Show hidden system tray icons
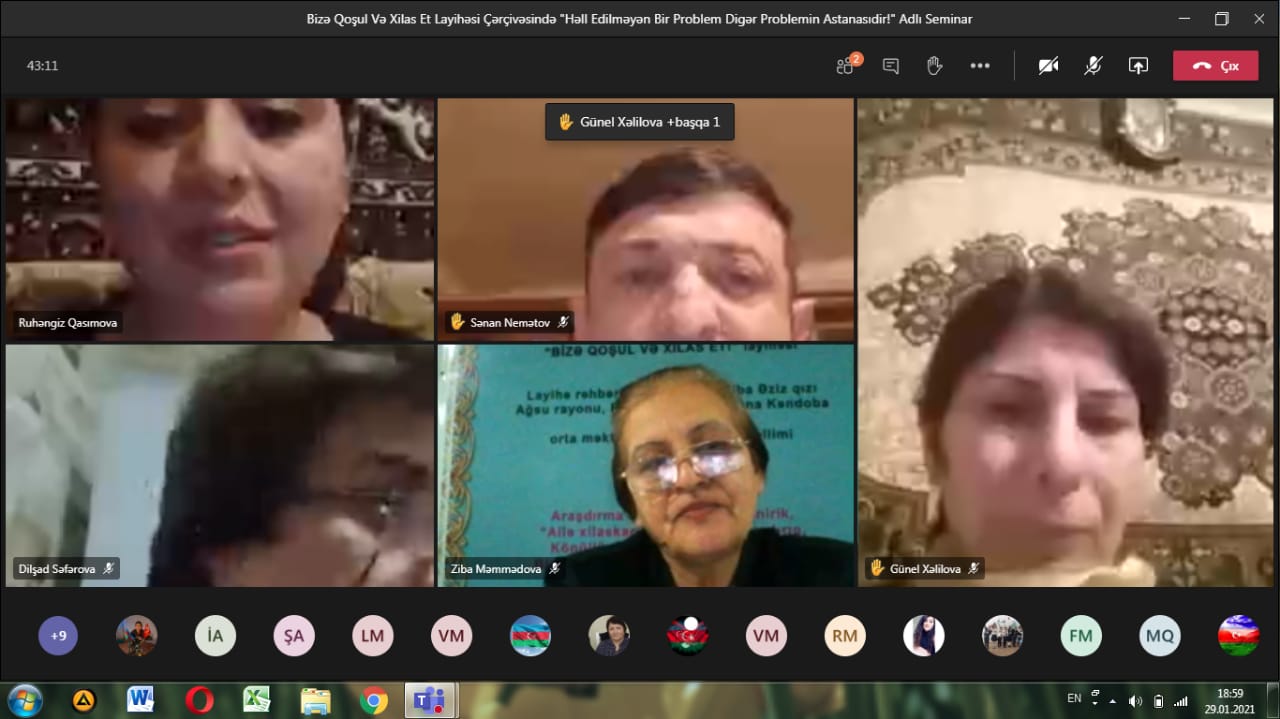This screenshot has height=719, width=1280. click(1114, 700)
